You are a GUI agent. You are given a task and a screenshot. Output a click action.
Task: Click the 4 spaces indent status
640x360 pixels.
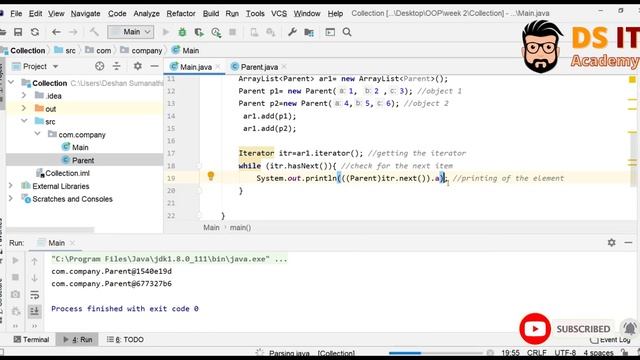tap(598, 353)
